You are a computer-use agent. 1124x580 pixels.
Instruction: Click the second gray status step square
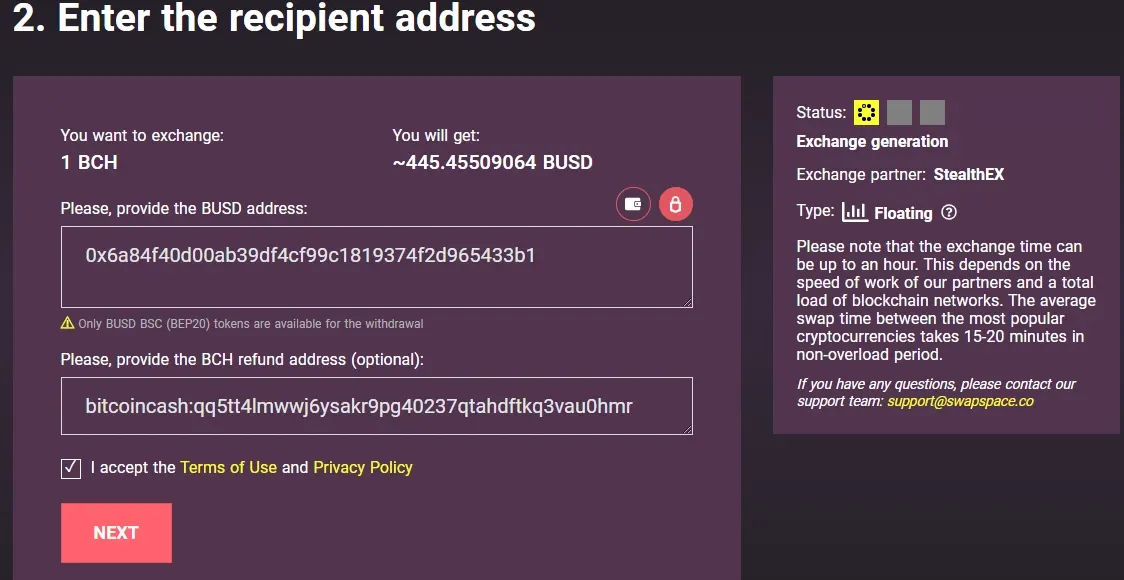coord(899,113)
